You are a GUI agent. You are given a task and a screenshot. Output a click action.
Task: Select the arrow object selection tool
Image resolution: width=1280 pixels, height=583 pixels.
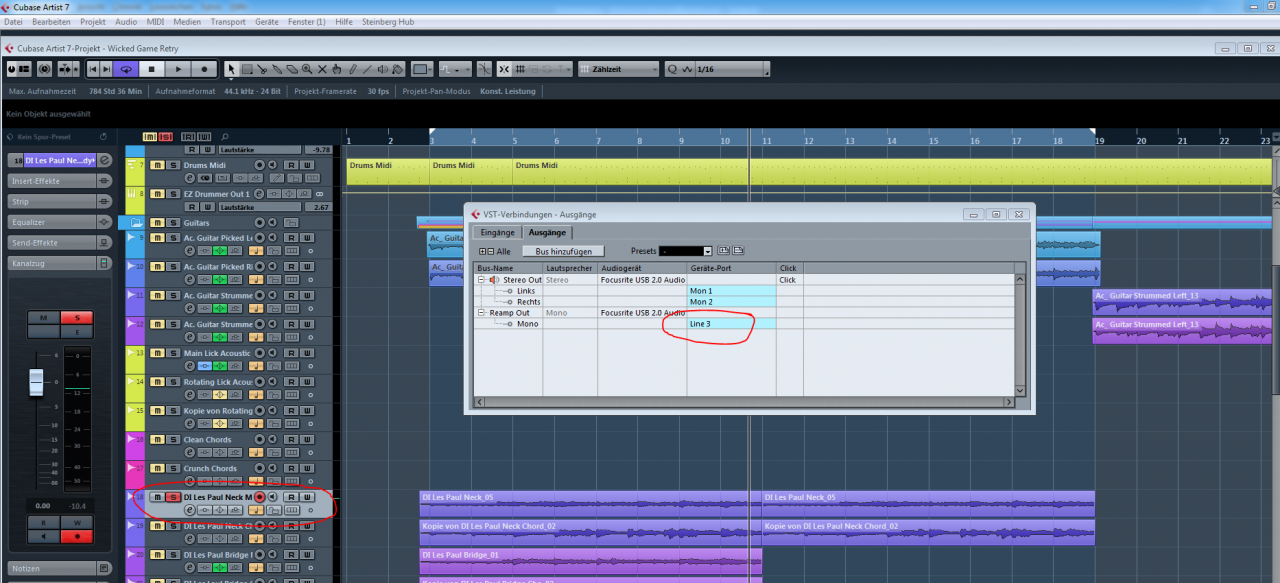(x=231, y=70)
